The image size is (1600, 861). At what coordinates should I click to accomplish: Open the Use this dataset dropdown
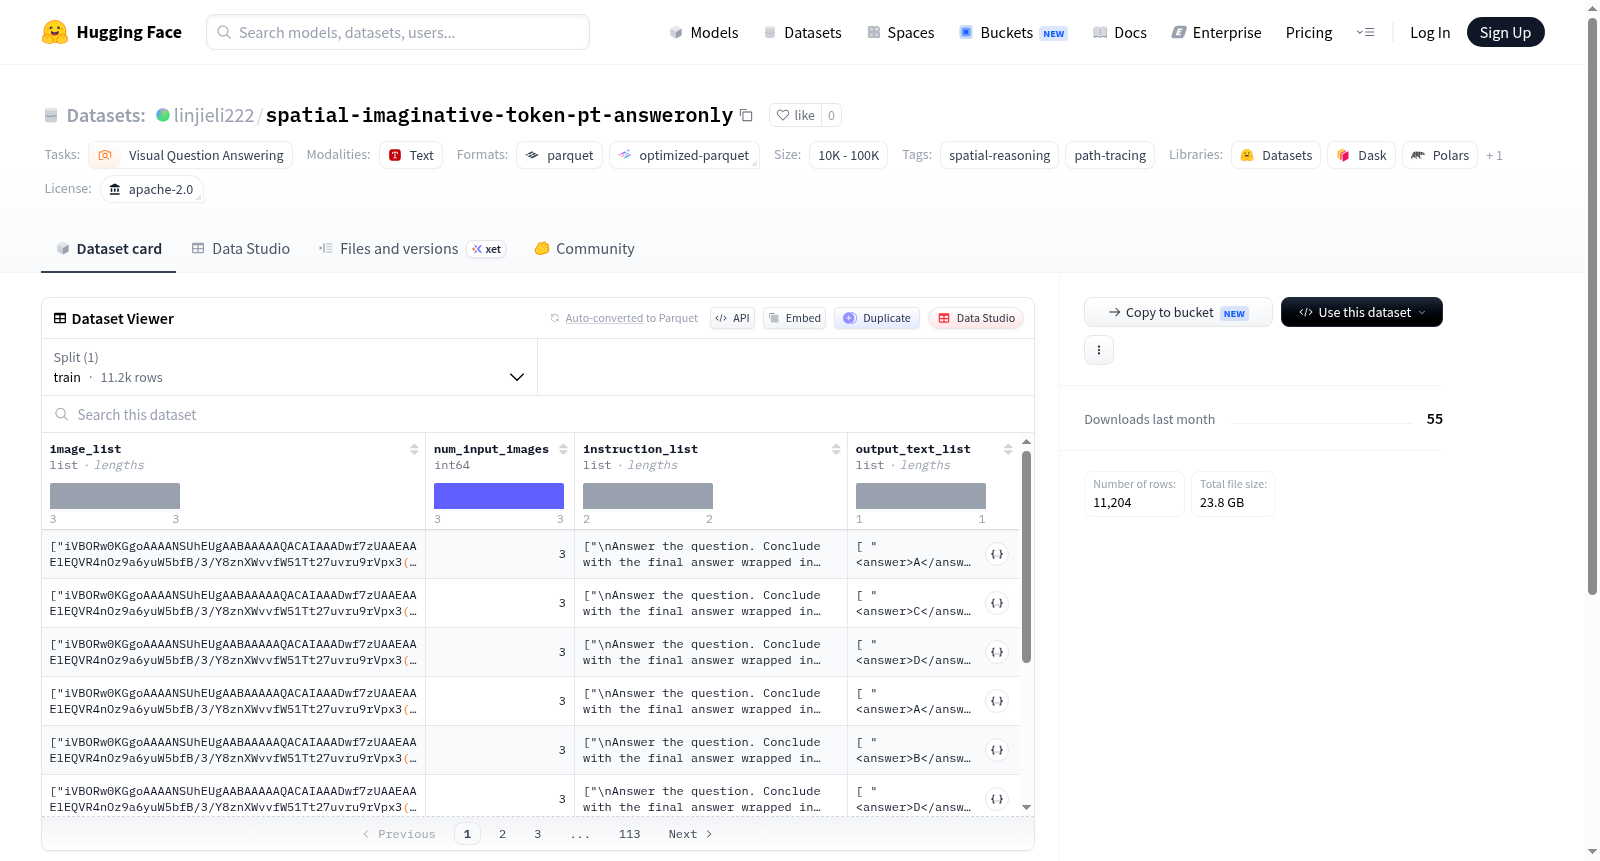click(x=1362, y=312)
